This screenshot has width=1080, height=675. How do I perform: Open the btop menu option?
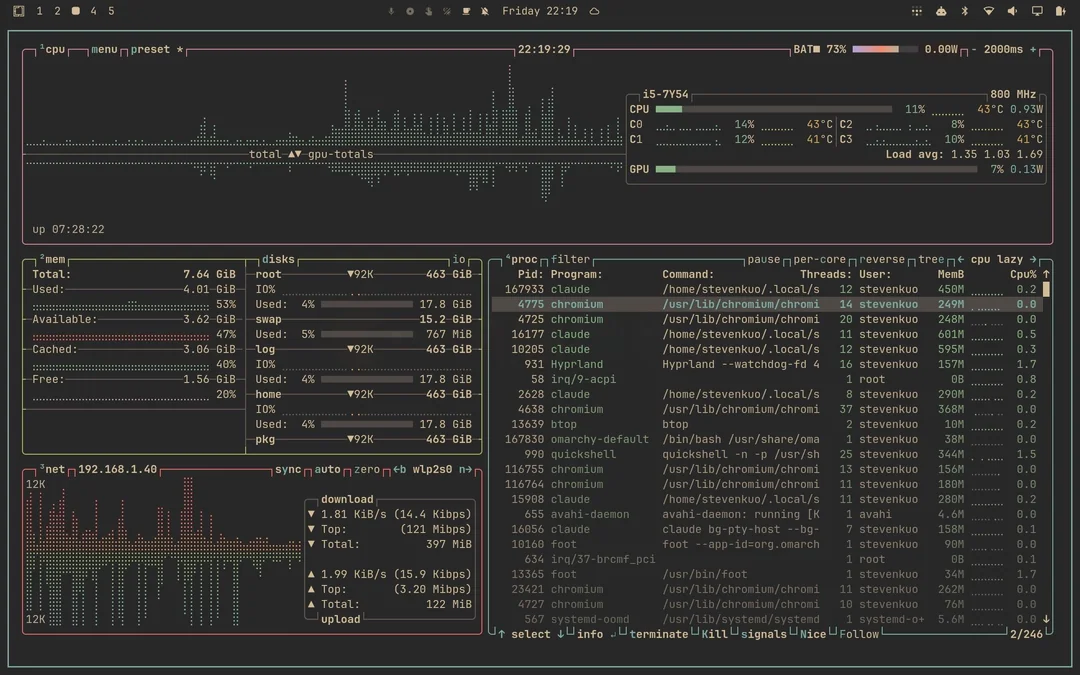[x=104, y=50]
